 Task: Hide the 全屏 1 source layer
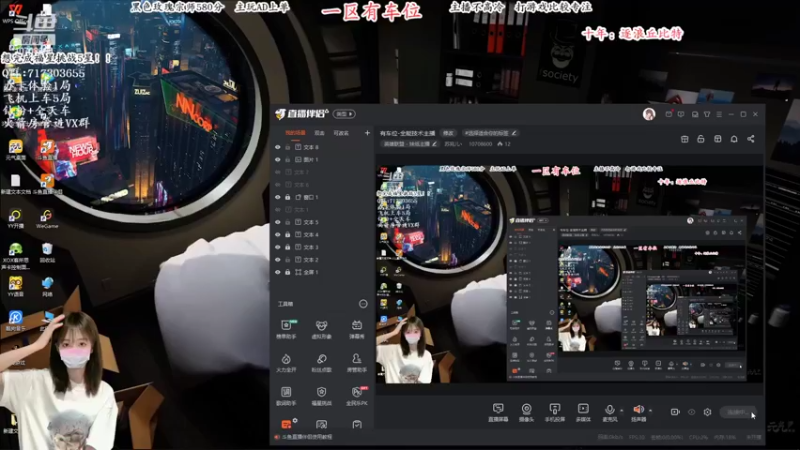pos(278,272)
